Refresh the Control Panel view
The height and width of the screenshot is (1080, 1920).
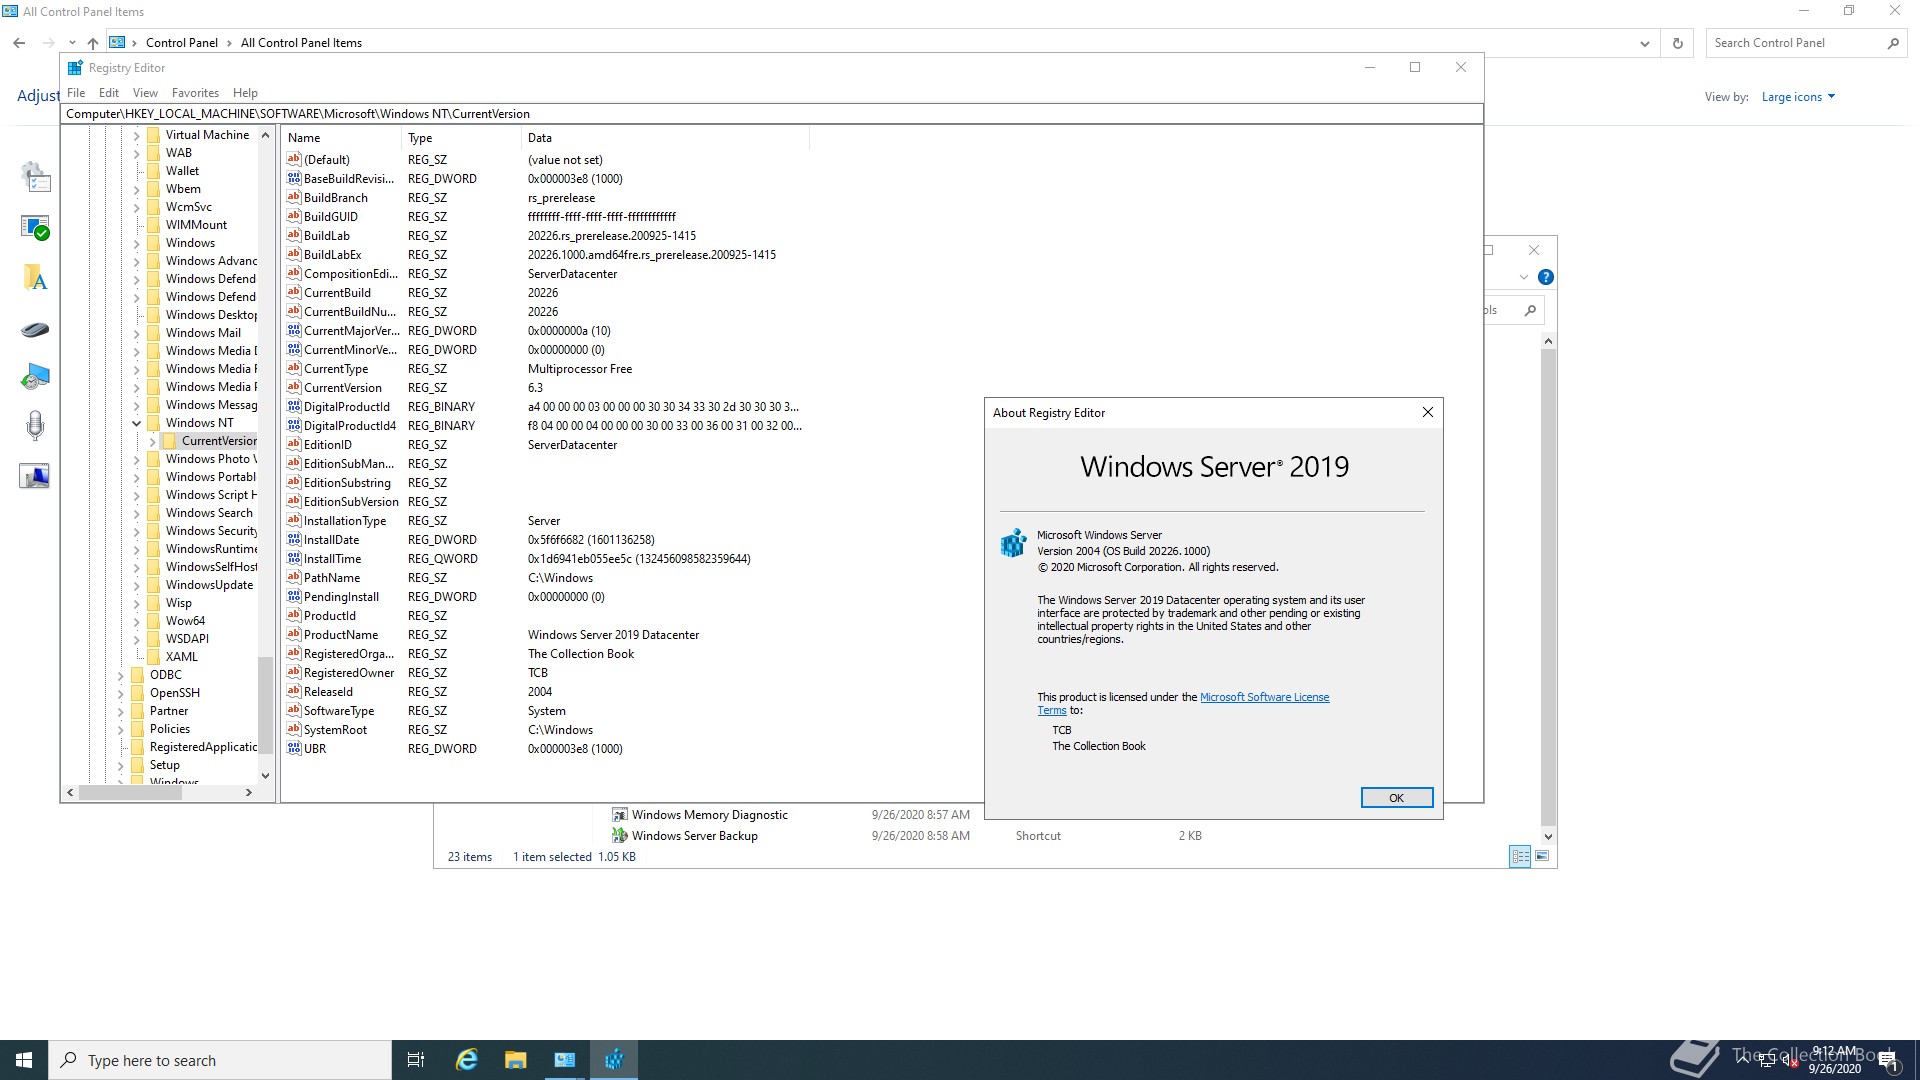point(1678,43)
